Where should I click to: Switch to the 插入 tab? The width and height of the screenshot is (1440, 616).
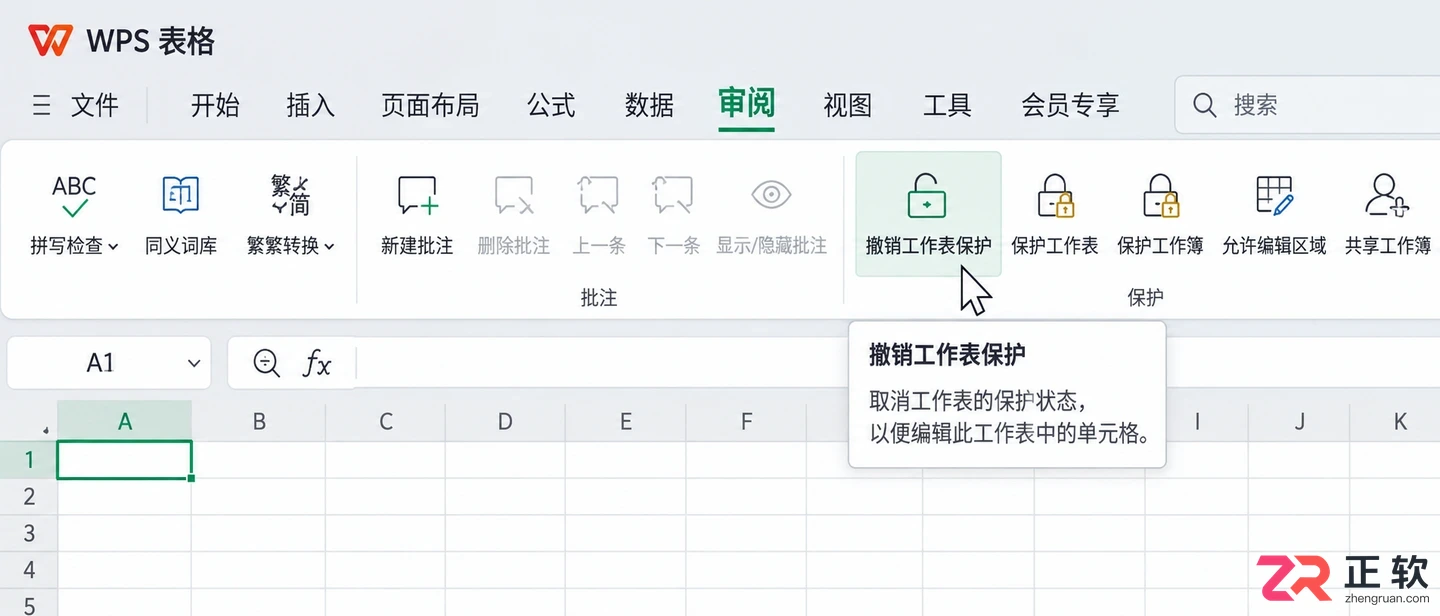(x=310, y=104)
